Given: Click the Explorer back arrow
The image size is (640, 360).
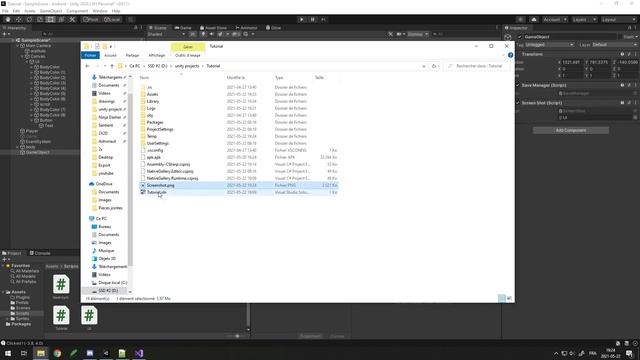Looking at the screenshot, I should point(87,66).
